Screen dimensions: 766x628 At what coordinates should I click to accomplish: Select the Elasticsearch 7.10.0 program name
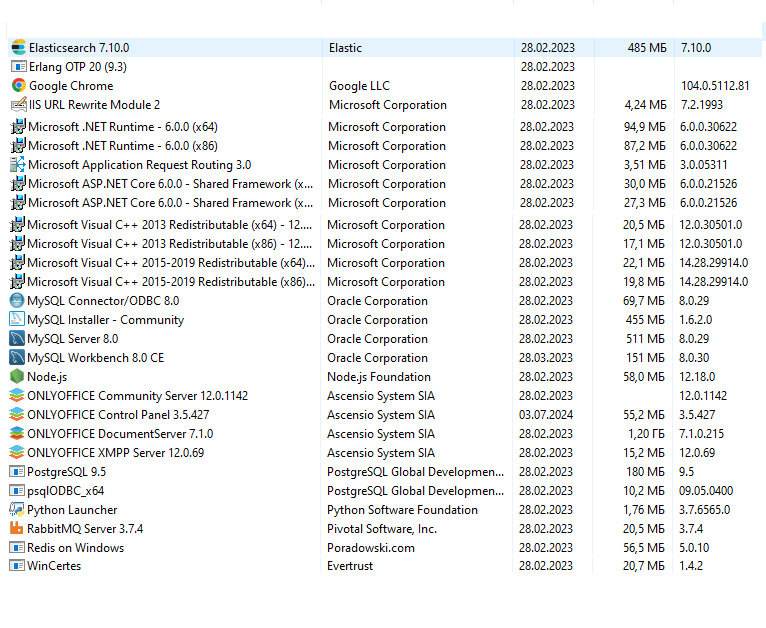click(79, 48)
